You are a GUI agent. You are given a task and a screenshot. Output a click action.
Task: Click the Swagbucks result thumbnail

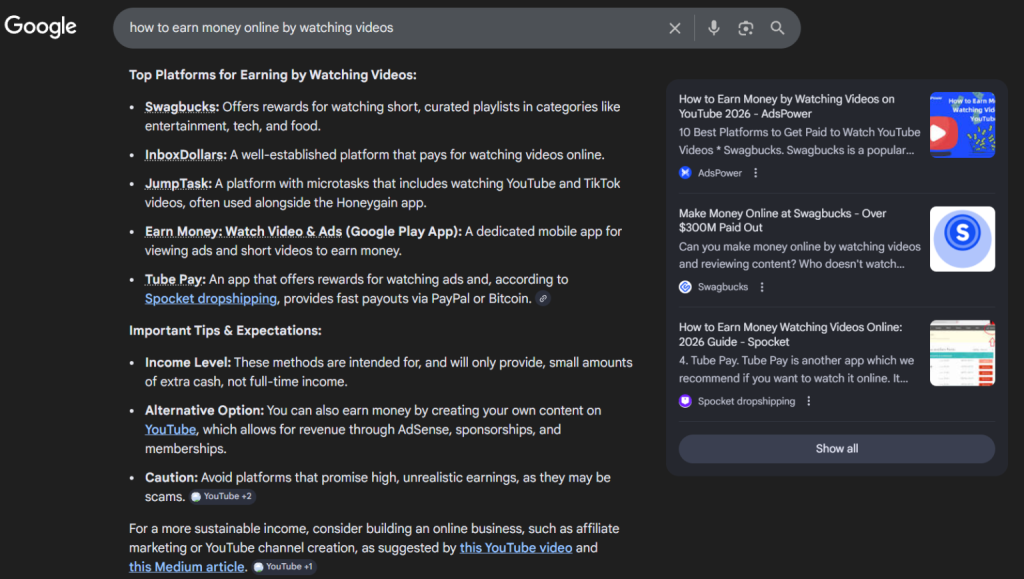click(962, 239)
